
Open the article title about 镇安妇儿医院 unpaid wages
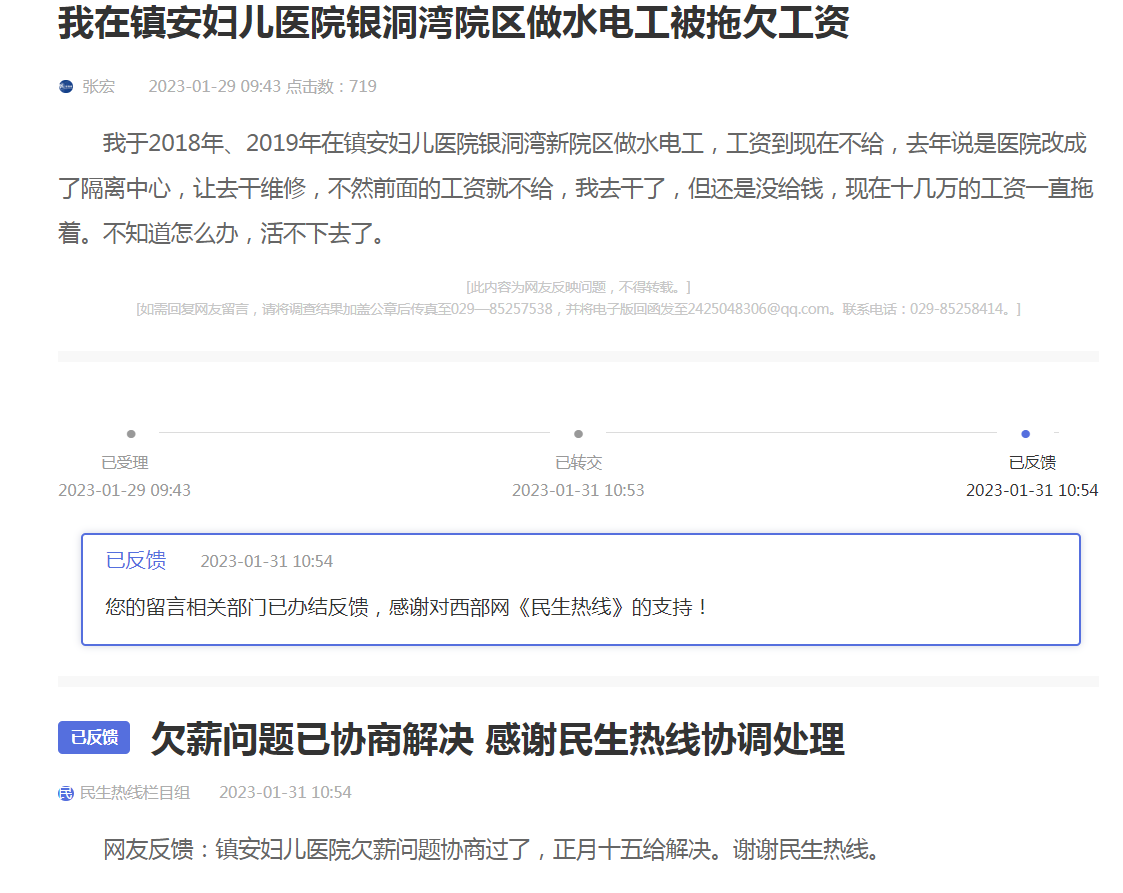(453, 23)
